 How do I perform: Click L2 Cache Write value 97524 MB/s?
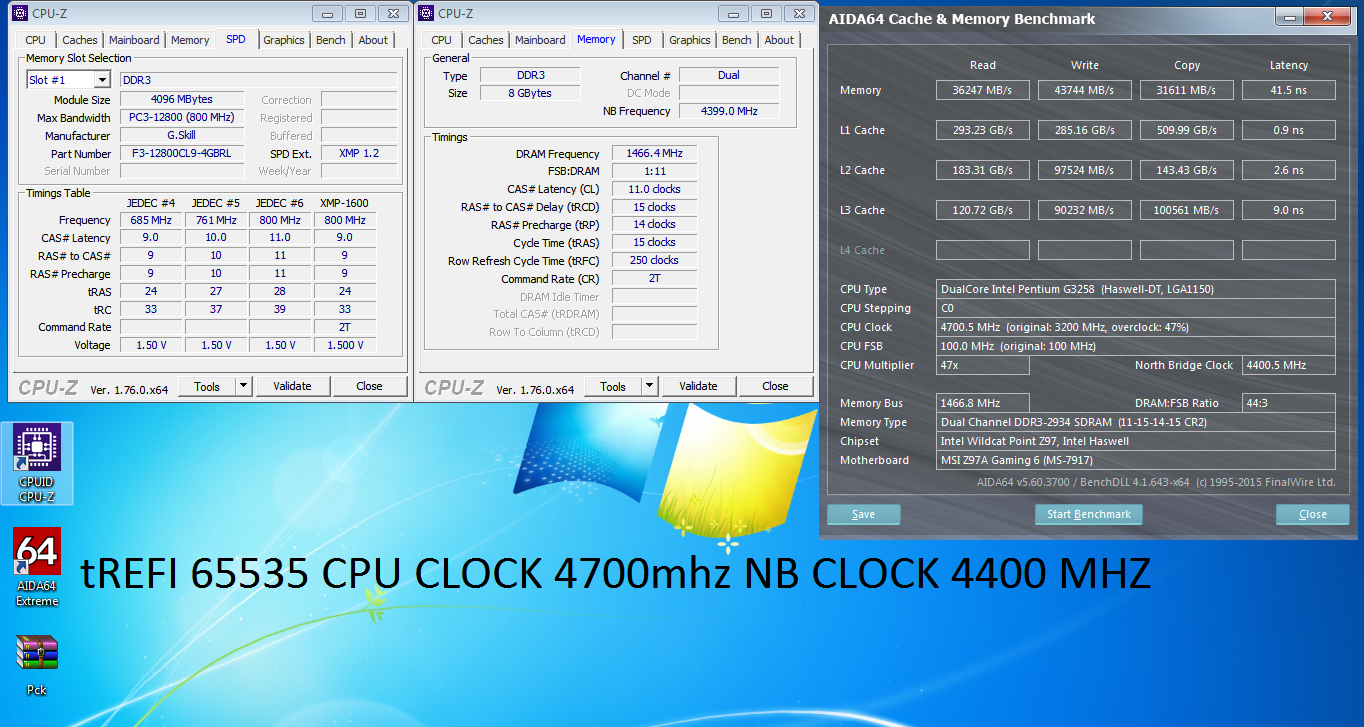(x=1085, y=170)
